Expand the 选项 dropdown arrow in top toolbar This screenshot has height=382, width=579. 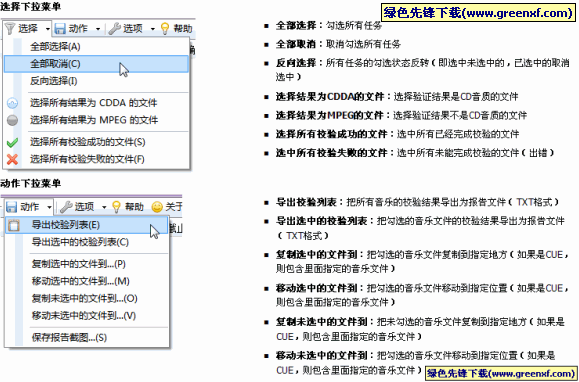coord(153,29)
